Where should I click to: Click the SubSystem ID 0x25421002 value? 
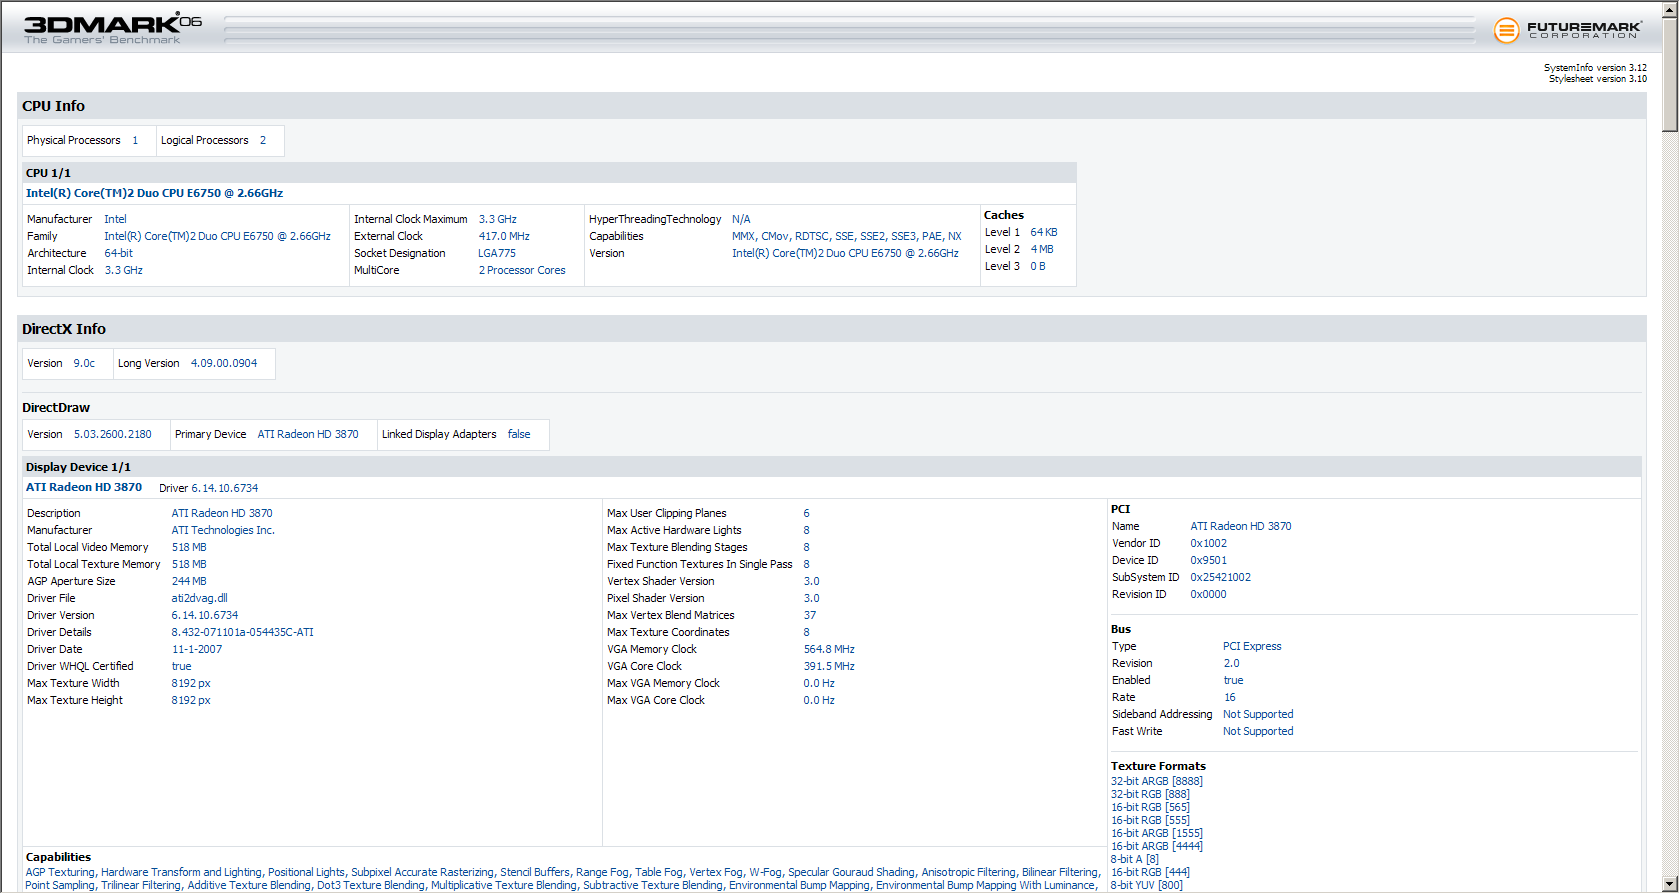[1220, 577]
